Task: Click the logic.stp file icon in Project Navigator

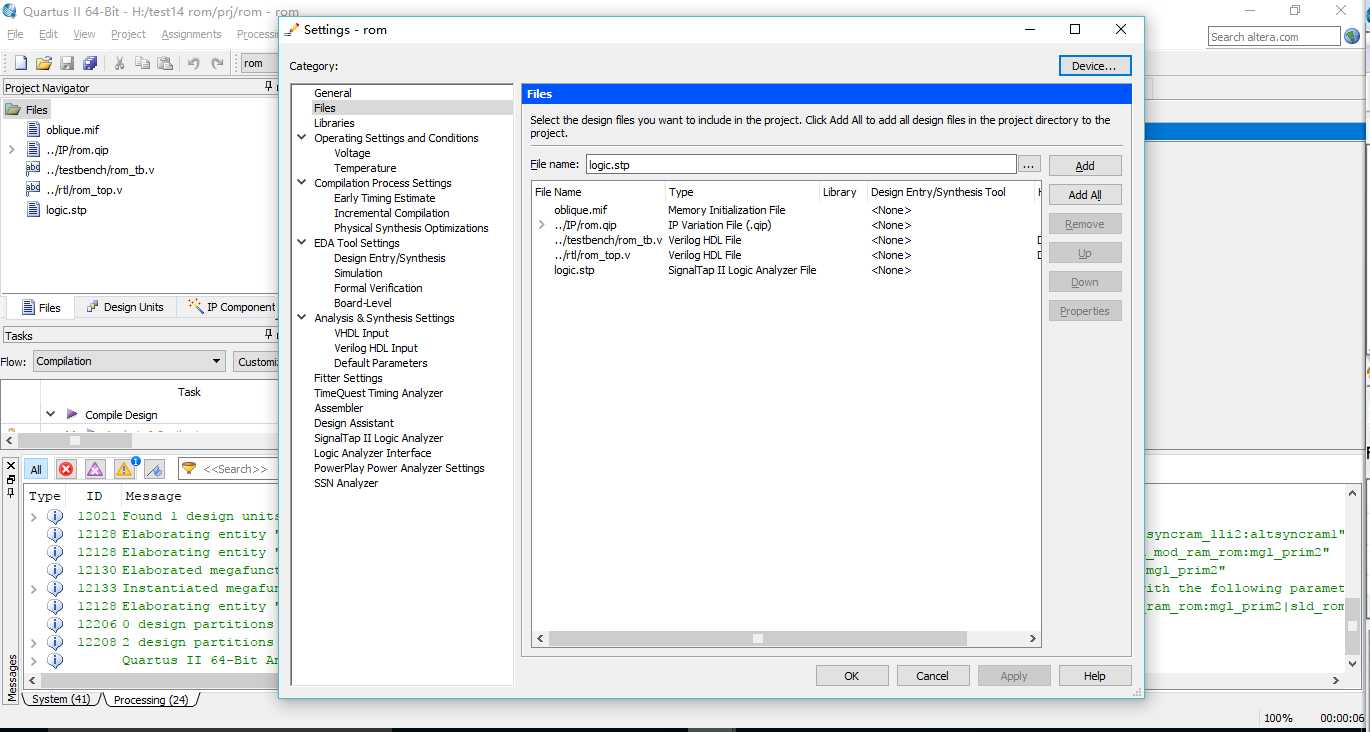Action: point(34,210)
